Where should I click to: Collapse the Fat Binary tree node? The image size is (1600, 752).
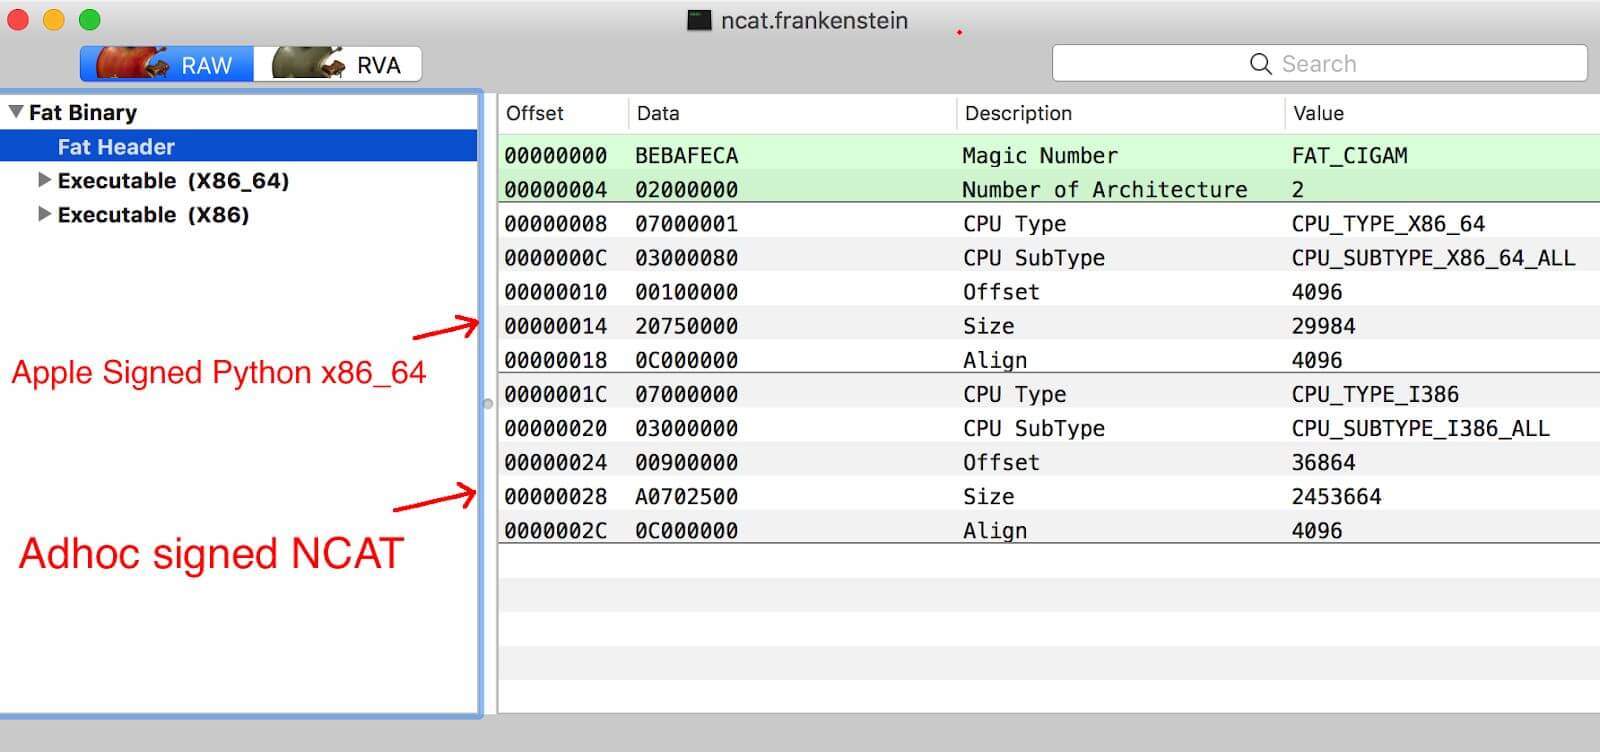point(16,112)
